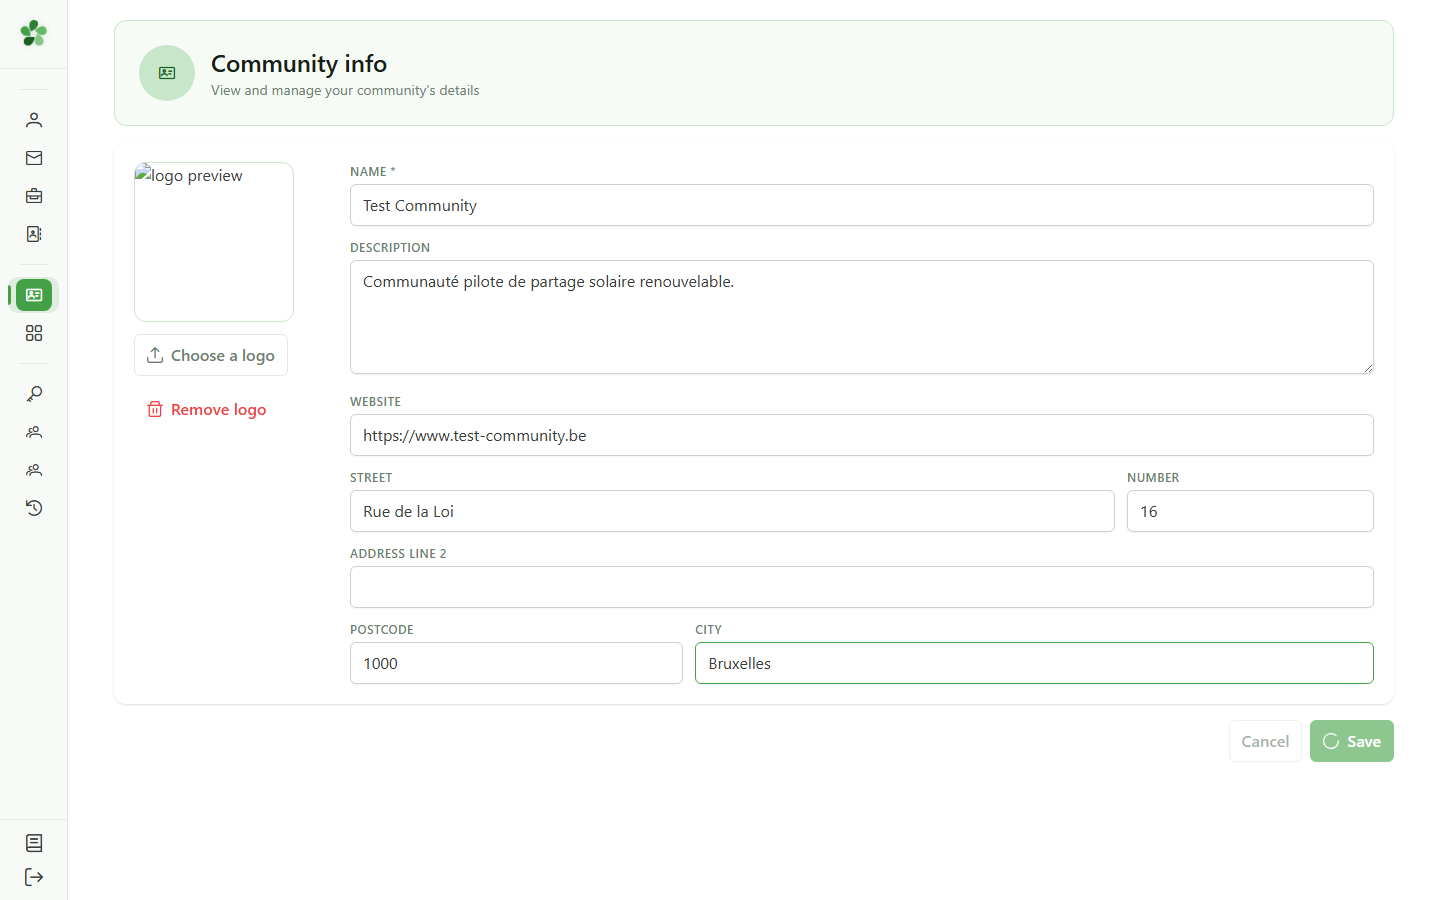Screen dimensions: 1440x900
Task: Click the logo preview image box
Action: [214, 242]
